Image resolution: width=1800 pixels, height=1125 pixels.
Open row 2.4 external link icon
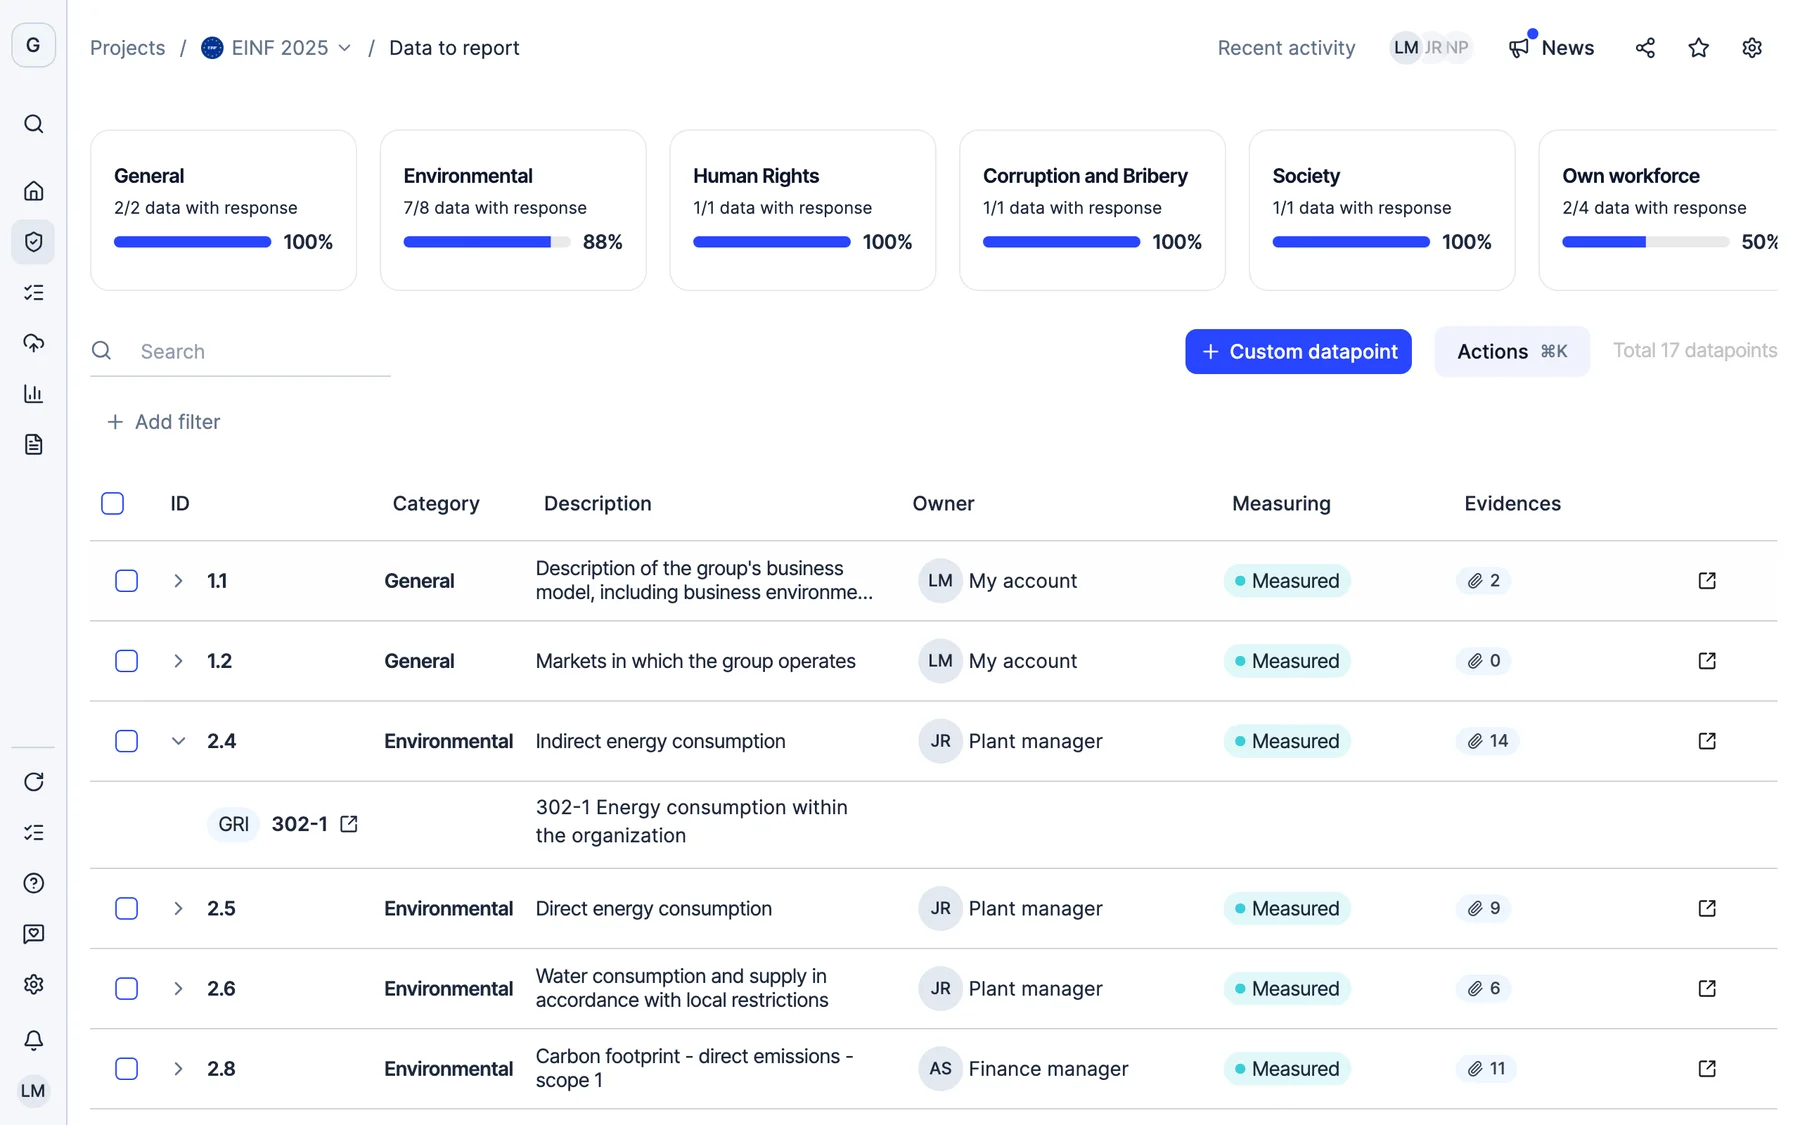pos(1707,741)
